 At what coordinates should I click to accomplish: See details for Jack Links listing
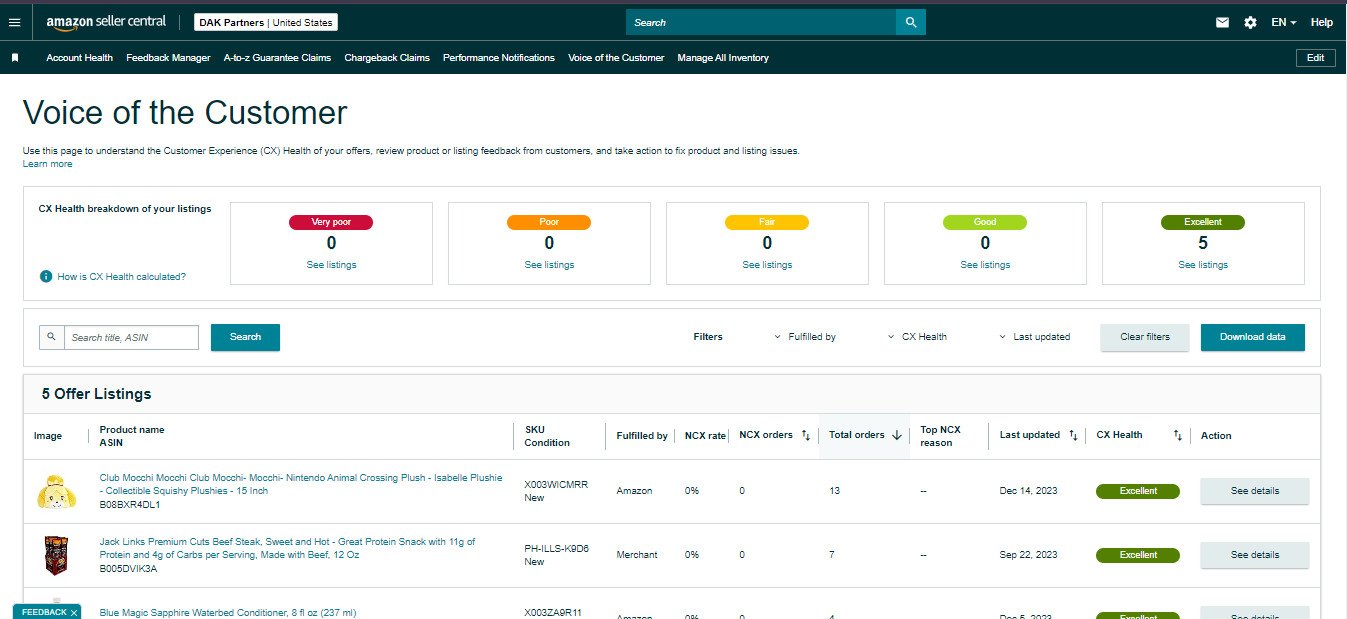point(1254,555)
